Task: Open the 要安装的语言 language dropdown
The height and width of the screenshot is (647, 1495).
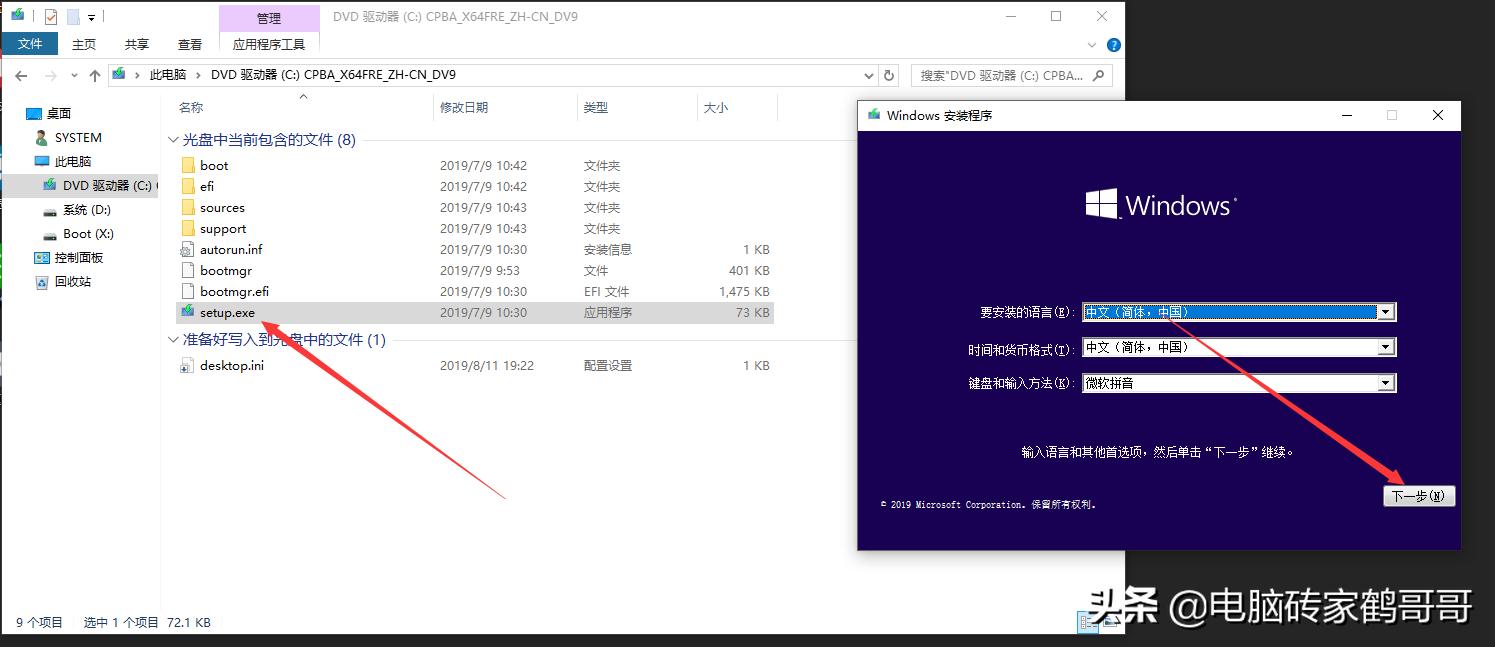Action: click(1387, 311)
